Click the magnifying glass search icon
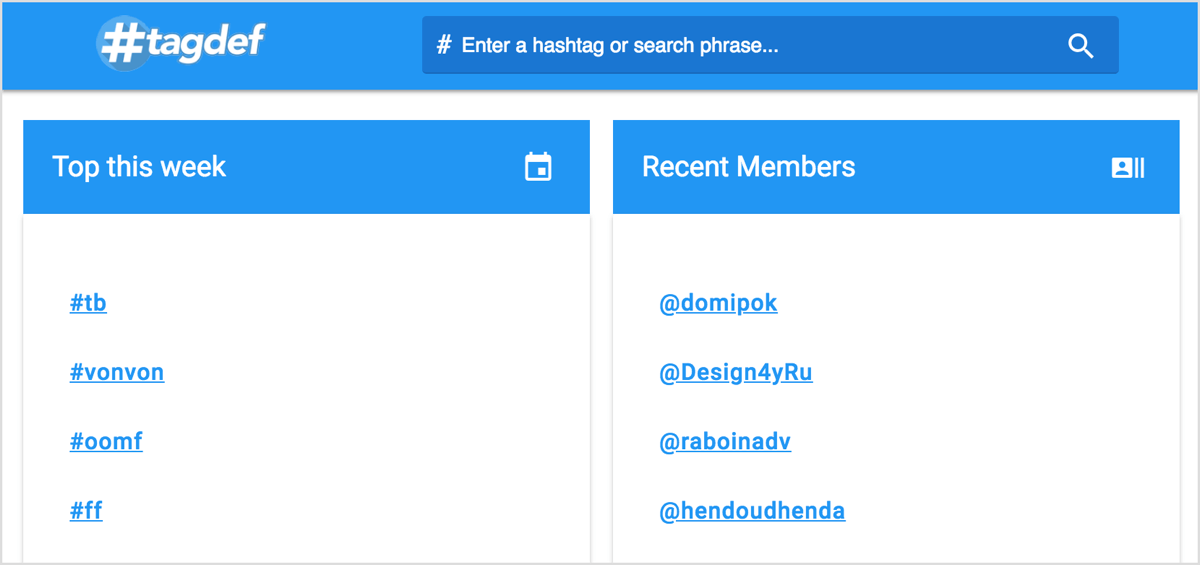Screen dimensions: 1200x565 [x=1080, y=46]
